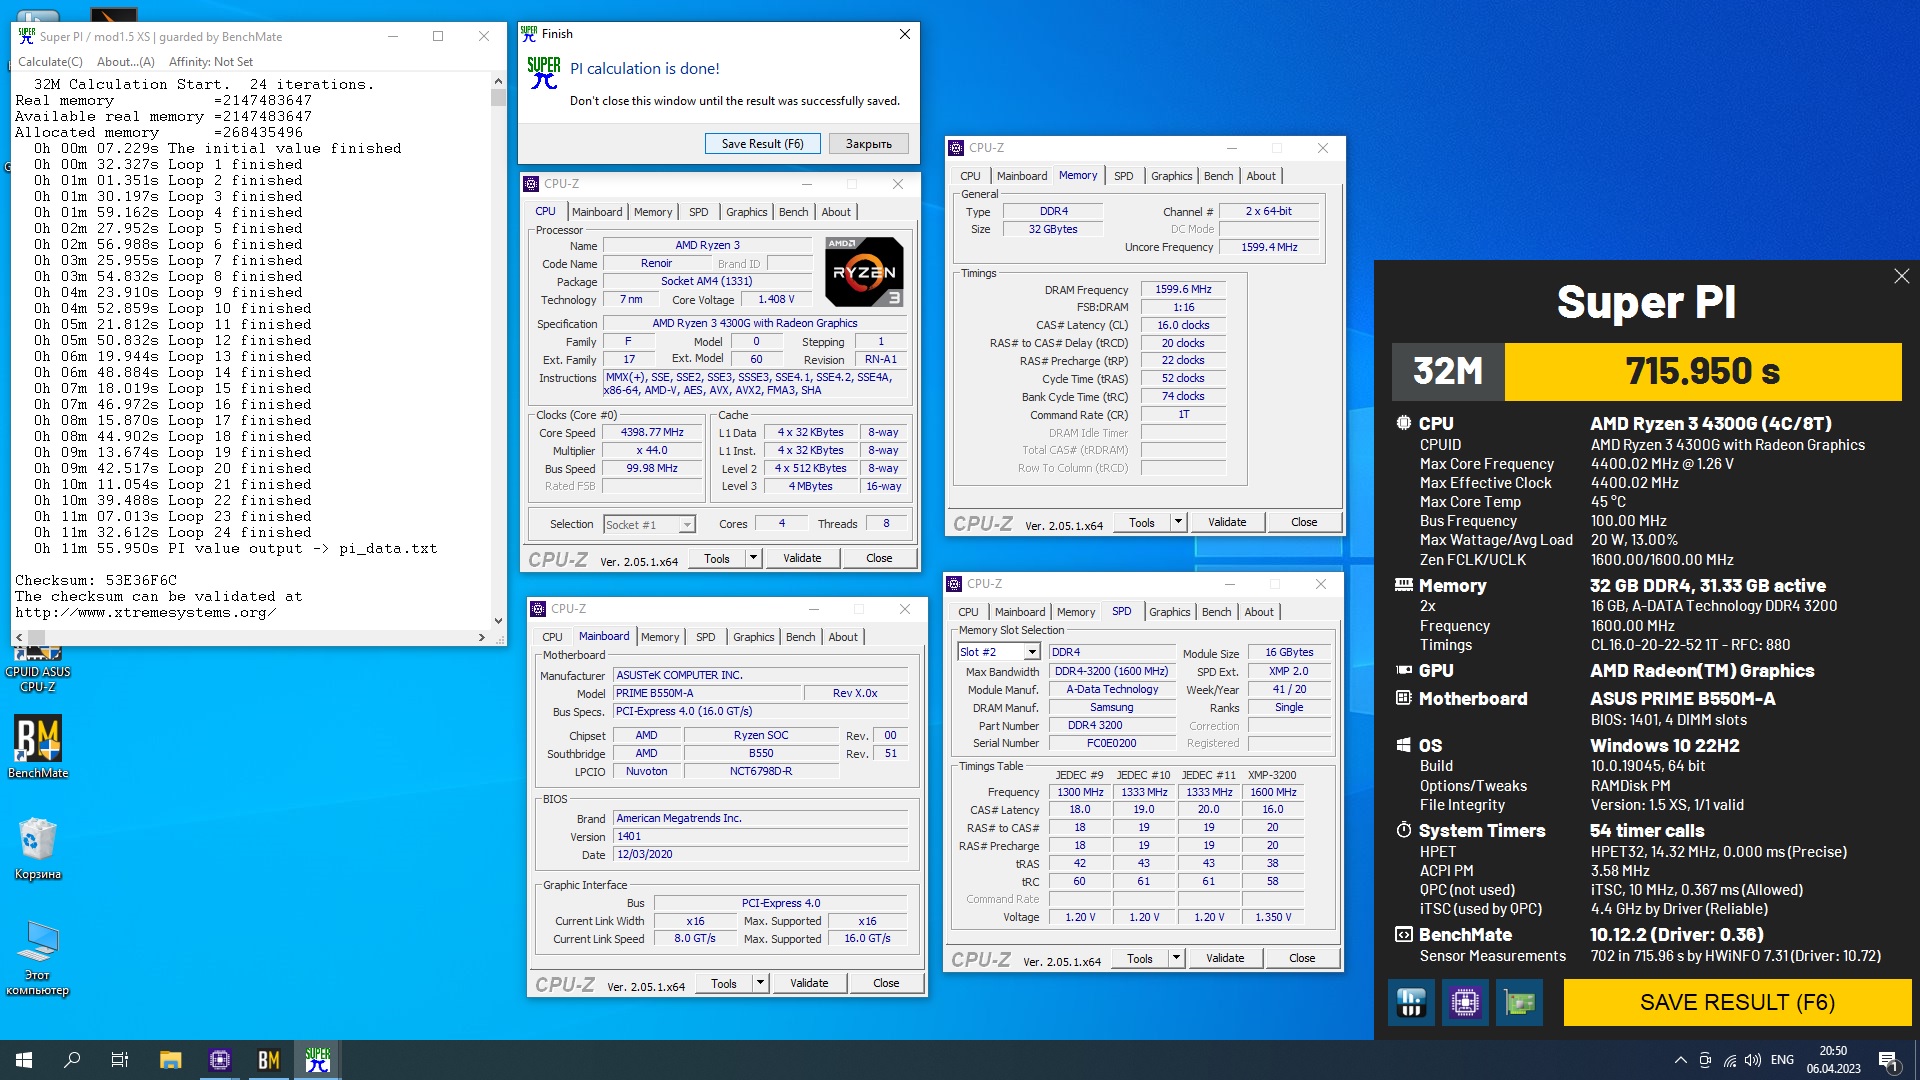This screenshot has width=1920, height=1080.
Task: Open BenchMate desktop shortcut
Action: click(x=38, y=746)
